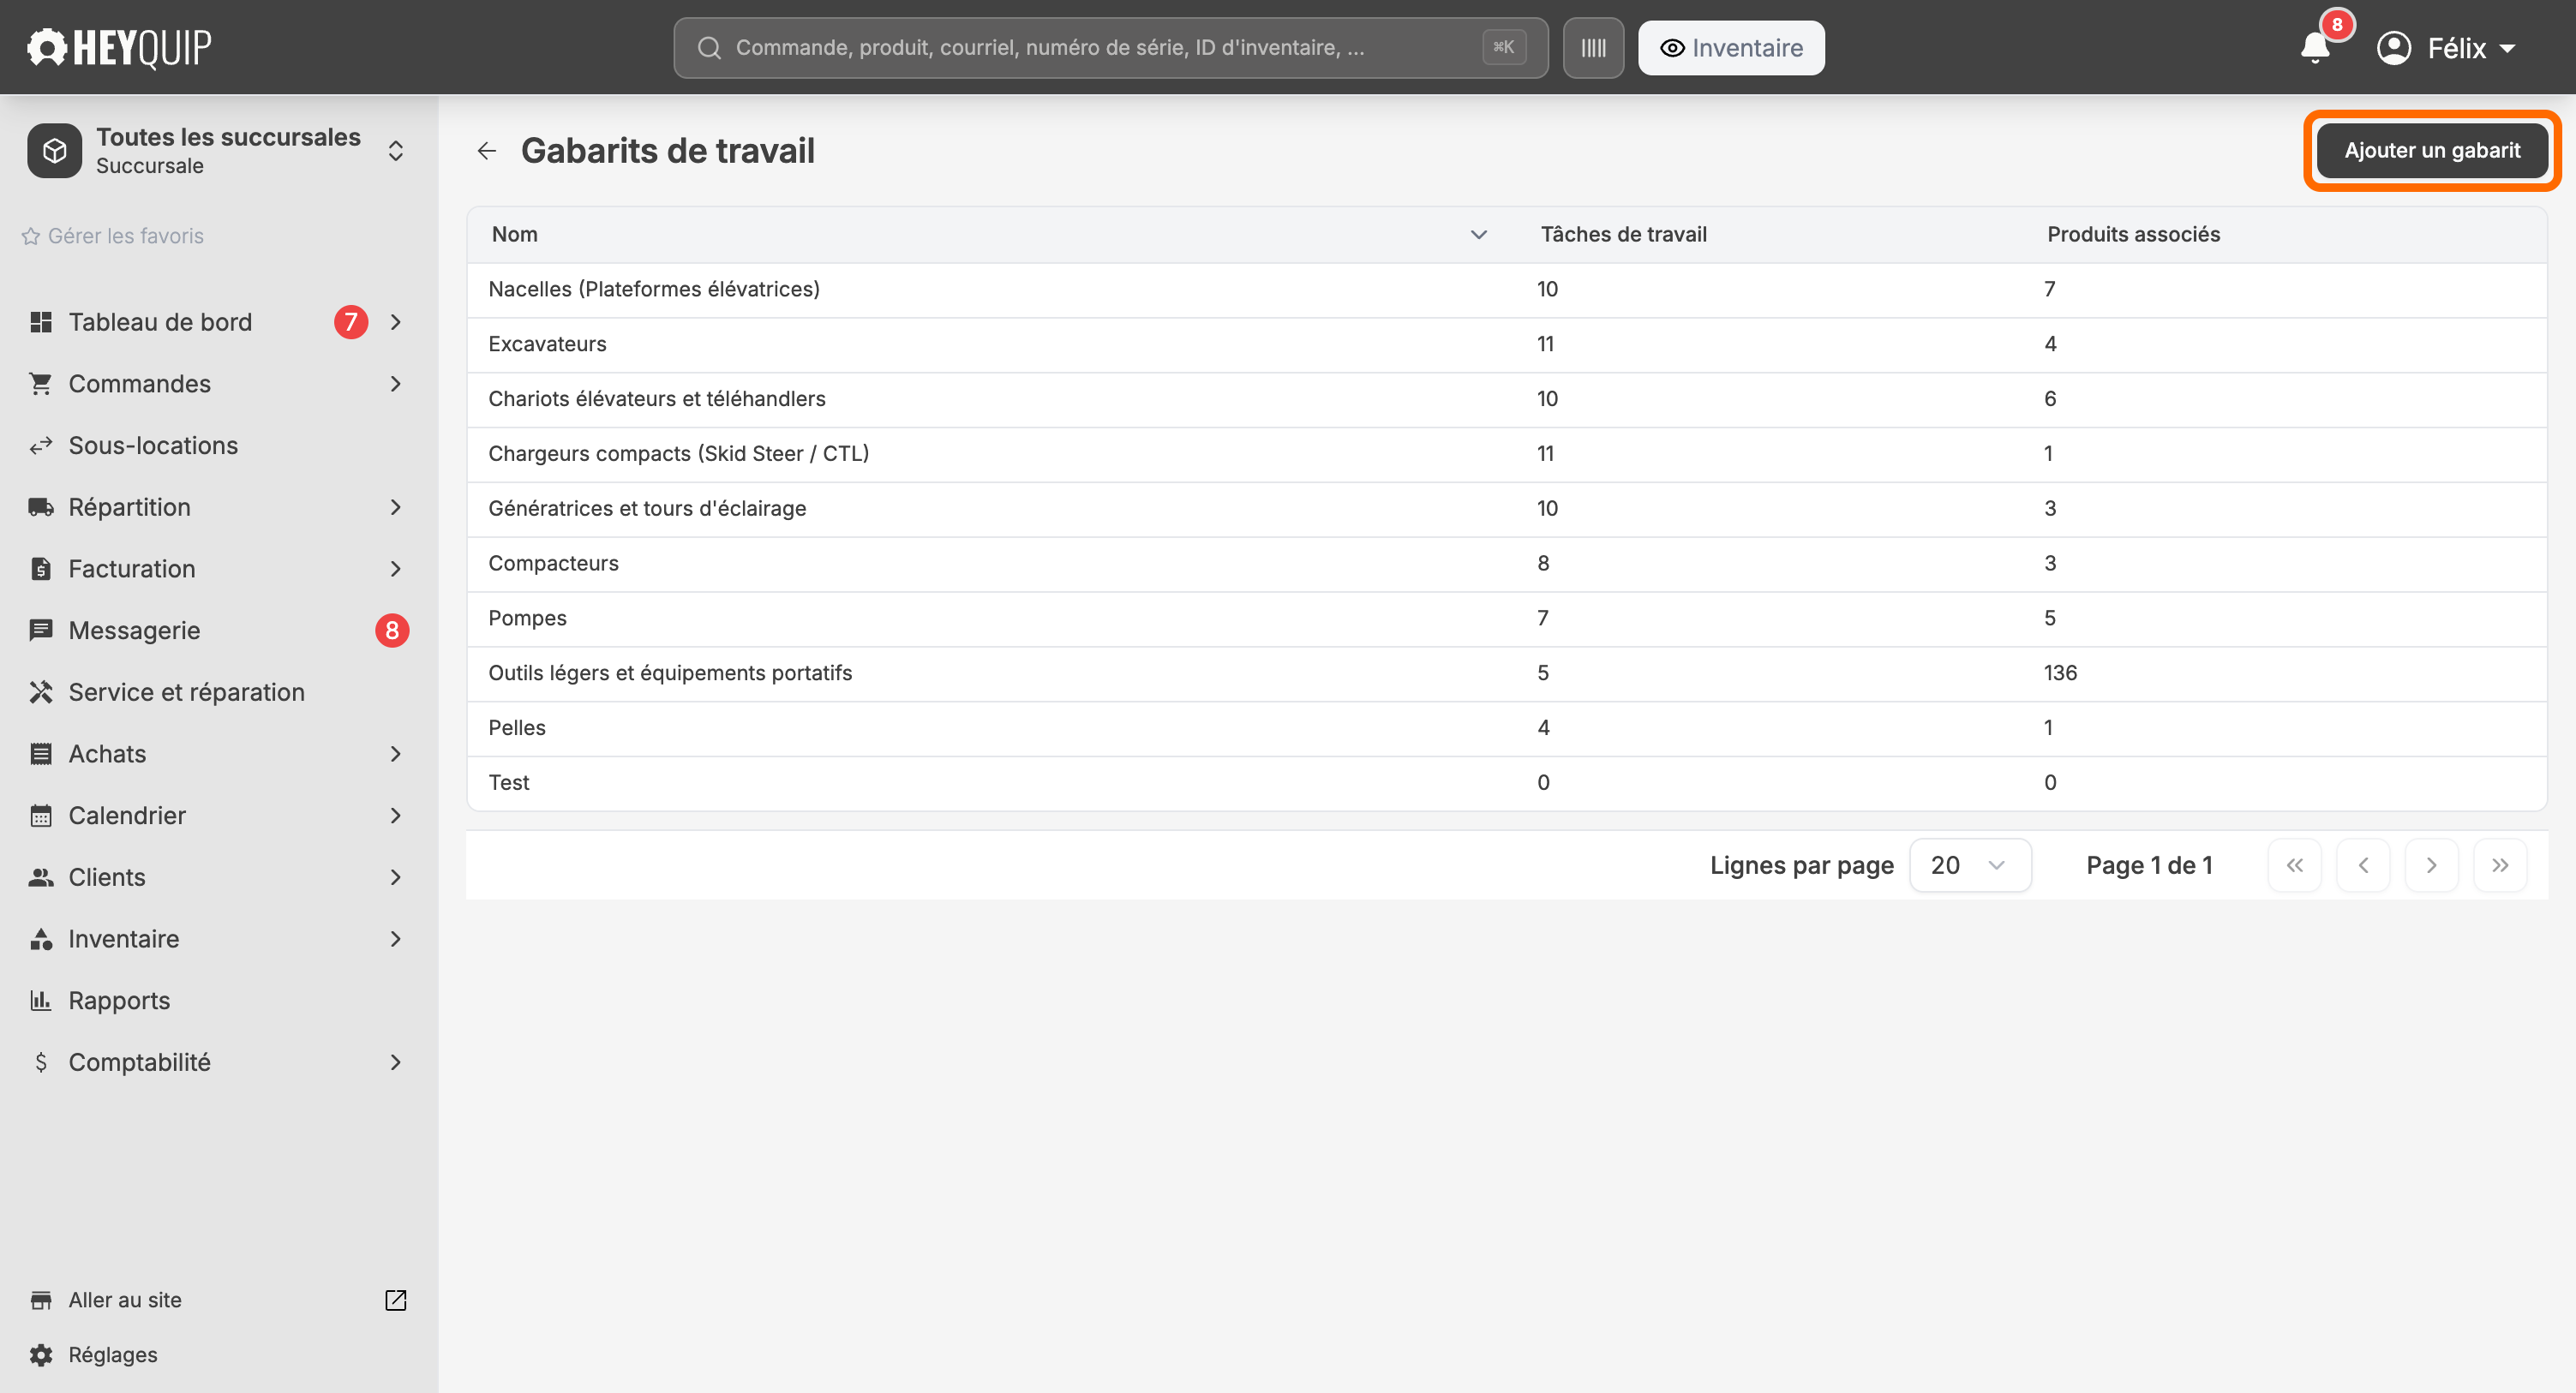Click the global search field
Viewport: 2576px width, 1393px height.
[1111, 47]
